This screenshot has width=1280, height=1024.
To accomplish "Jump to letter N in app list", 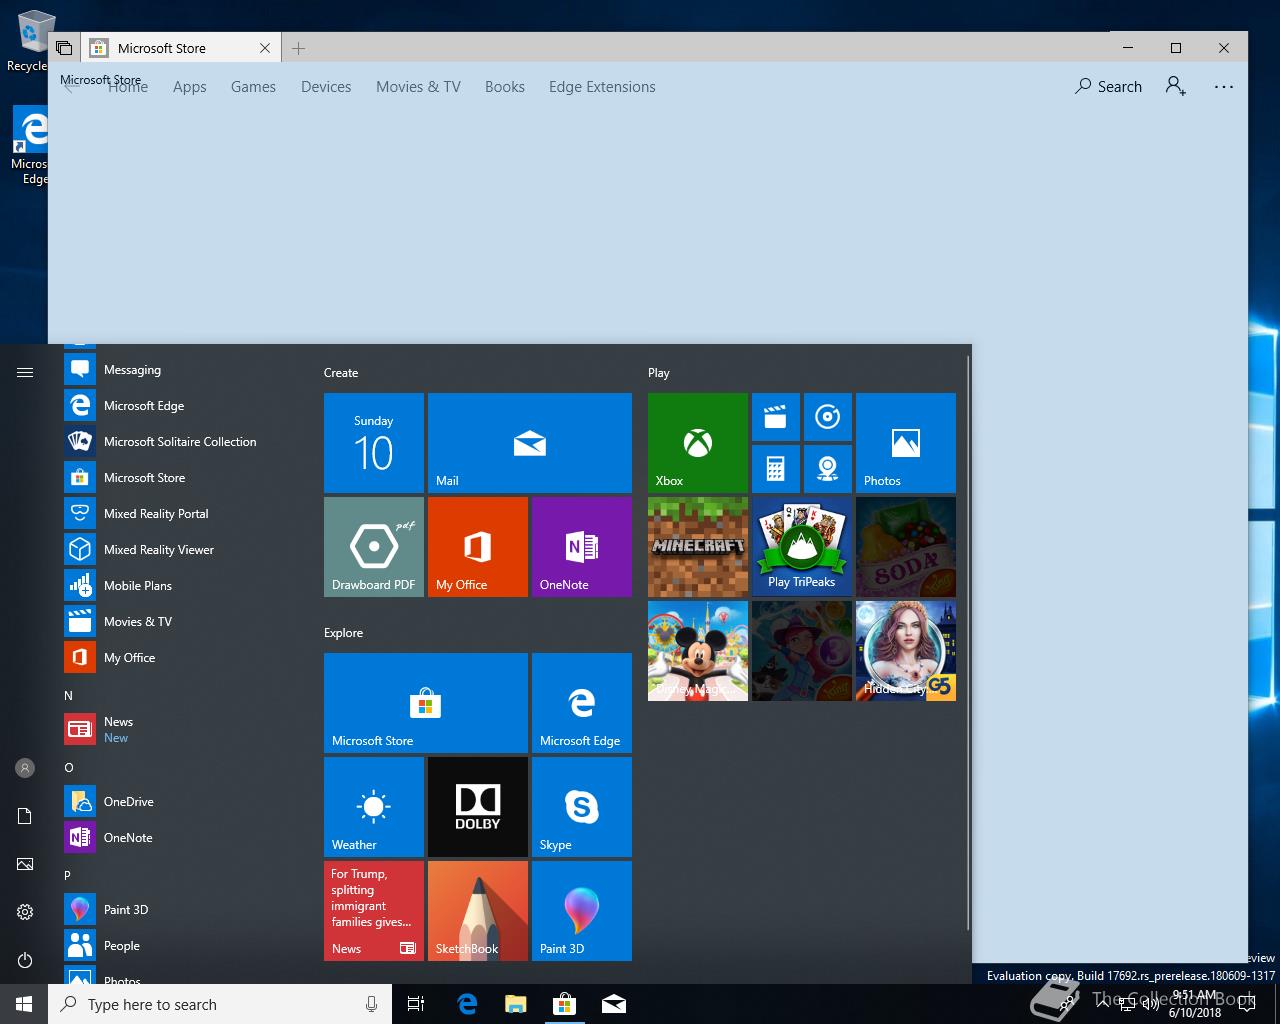I will coord(68,695).
